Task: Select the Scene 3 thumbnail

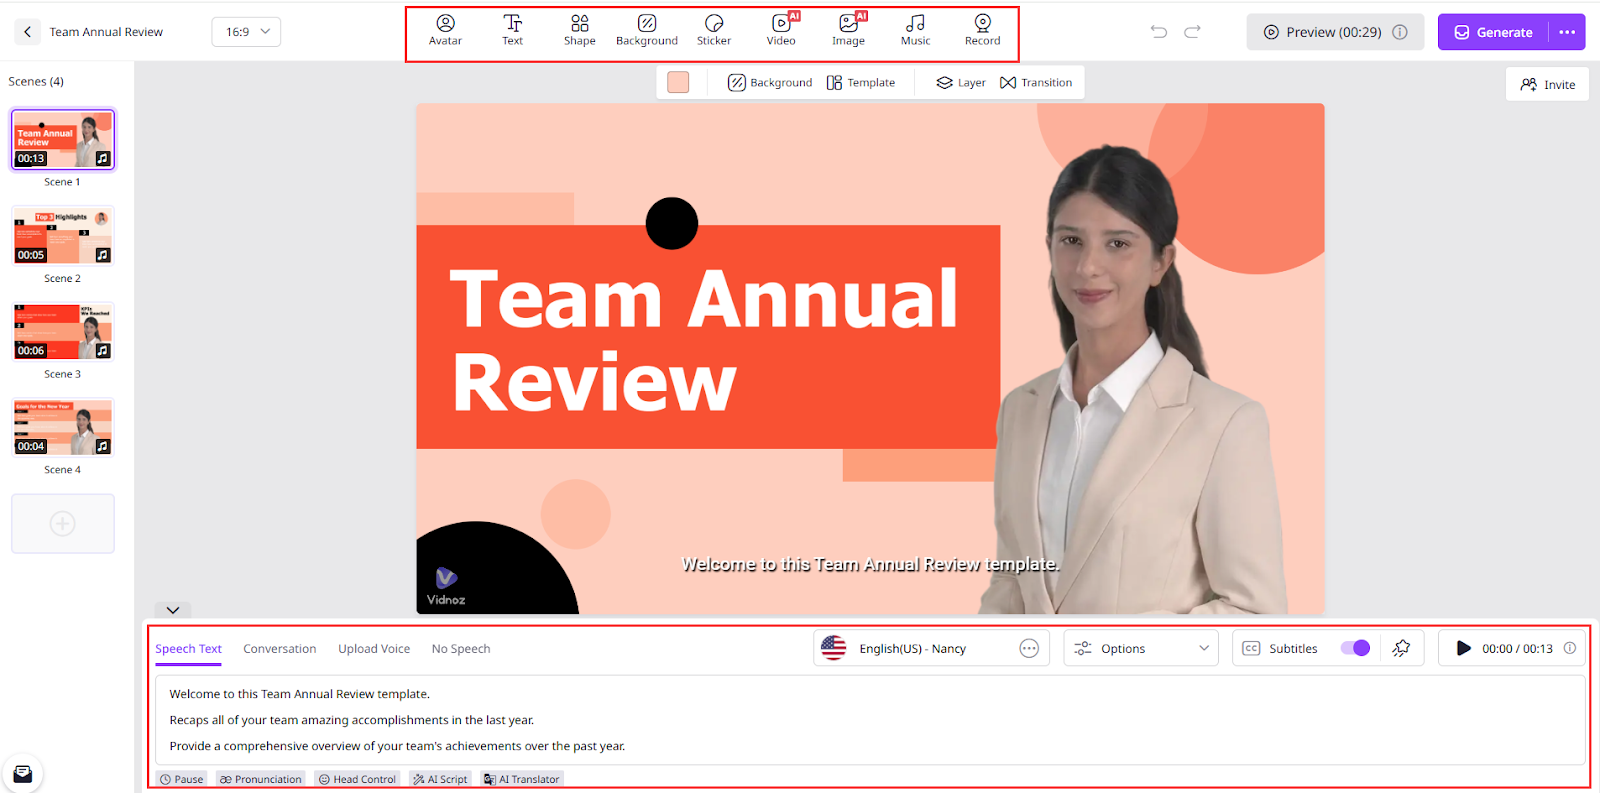Action: tap(63, 331)
